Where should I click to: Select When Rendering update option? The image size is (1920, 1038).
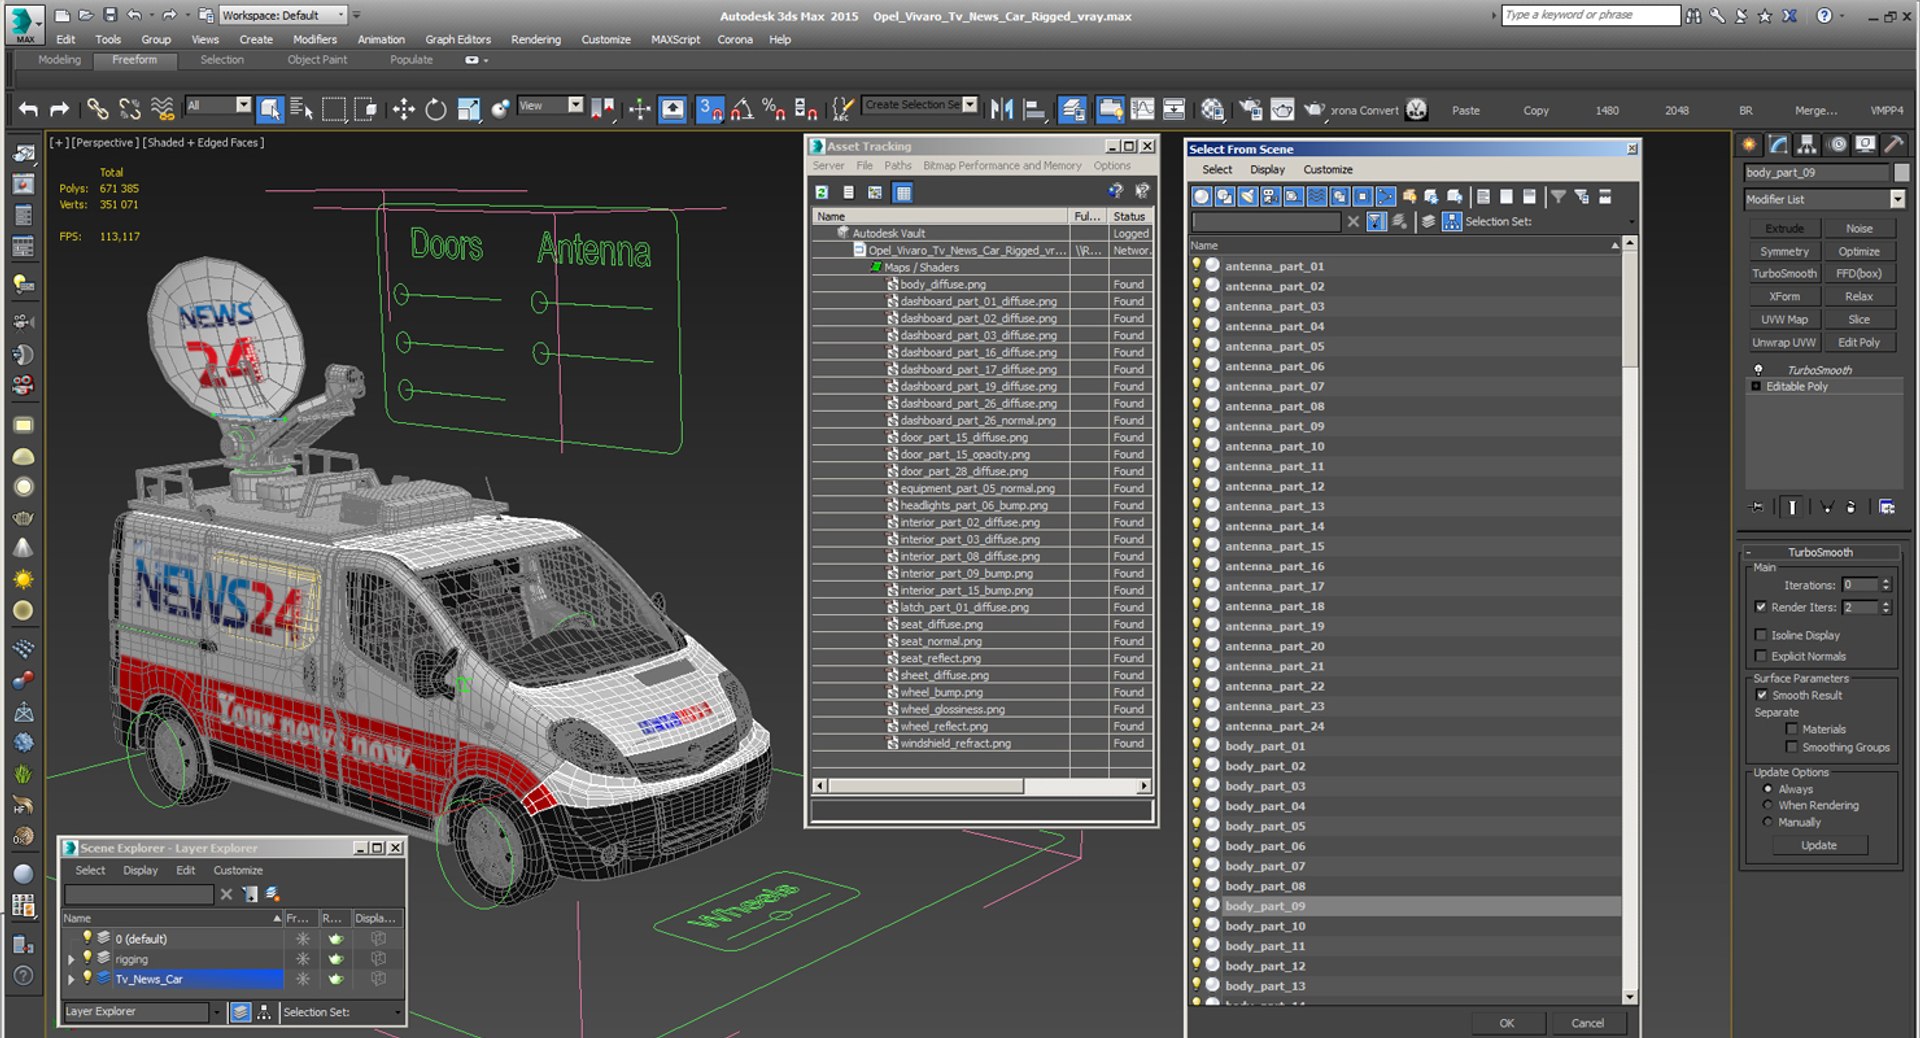pos(1768,805)
